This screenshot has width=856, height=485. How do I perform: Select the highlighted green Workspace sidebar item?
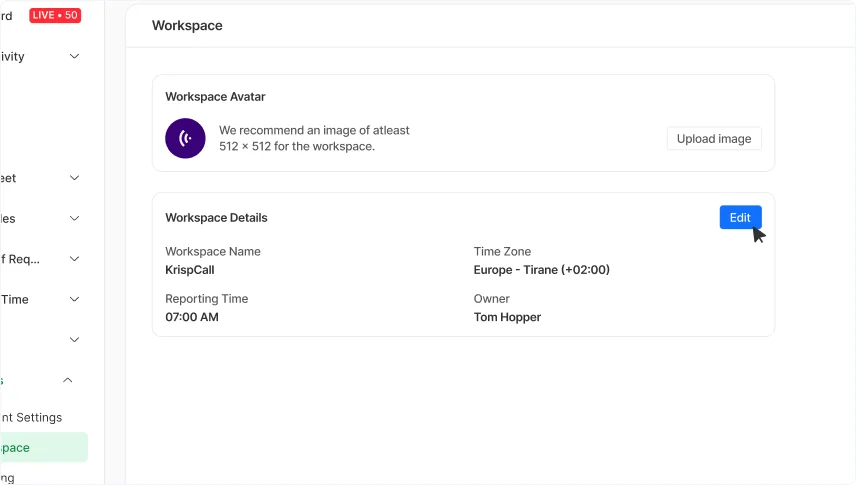click(40, 448)
